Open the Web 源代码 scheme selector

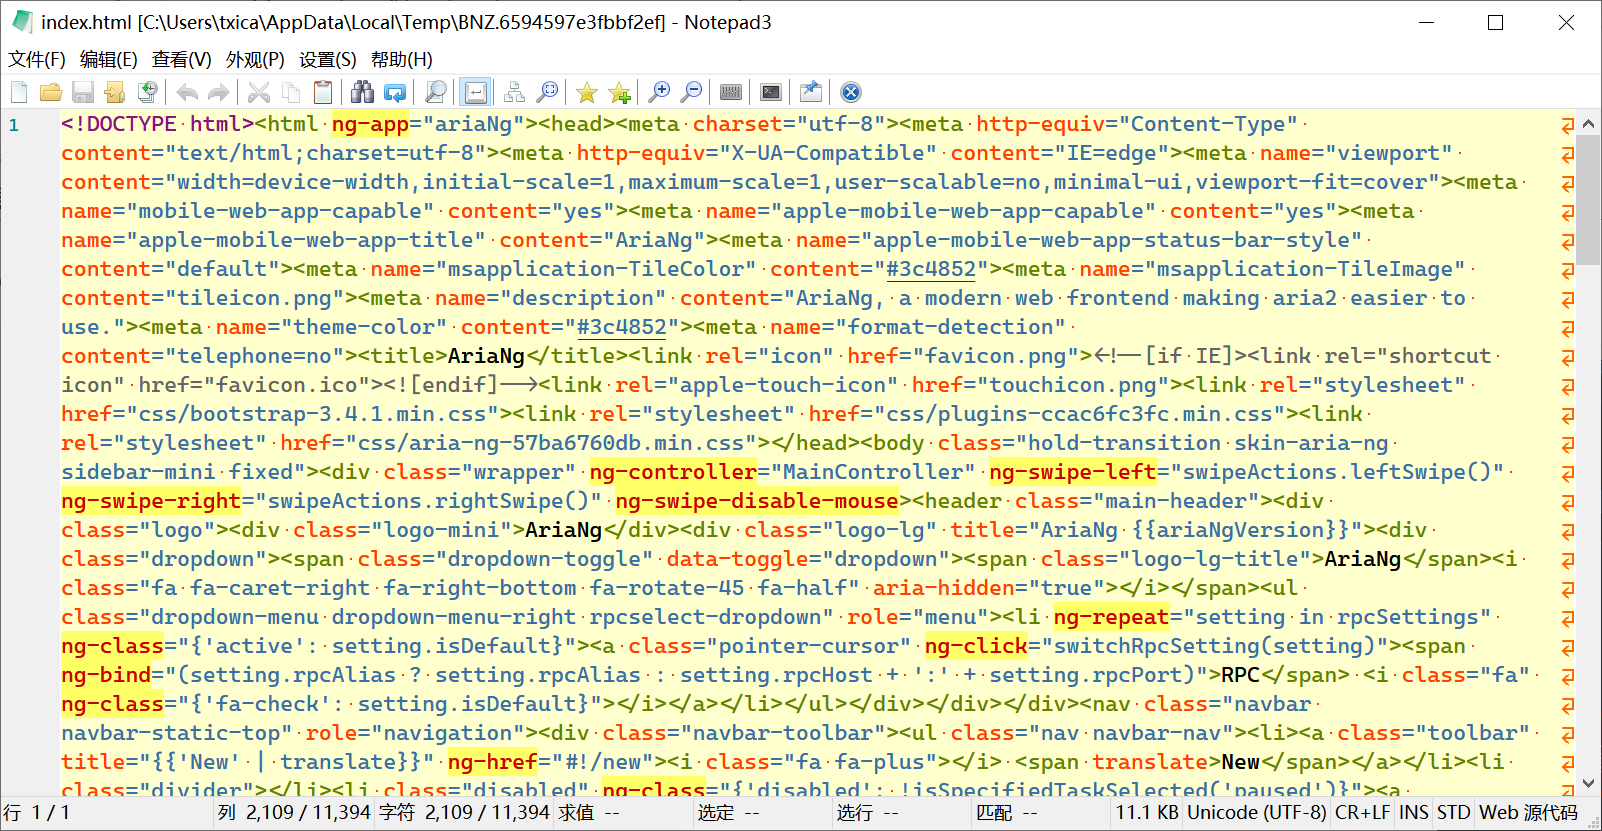1527,812
